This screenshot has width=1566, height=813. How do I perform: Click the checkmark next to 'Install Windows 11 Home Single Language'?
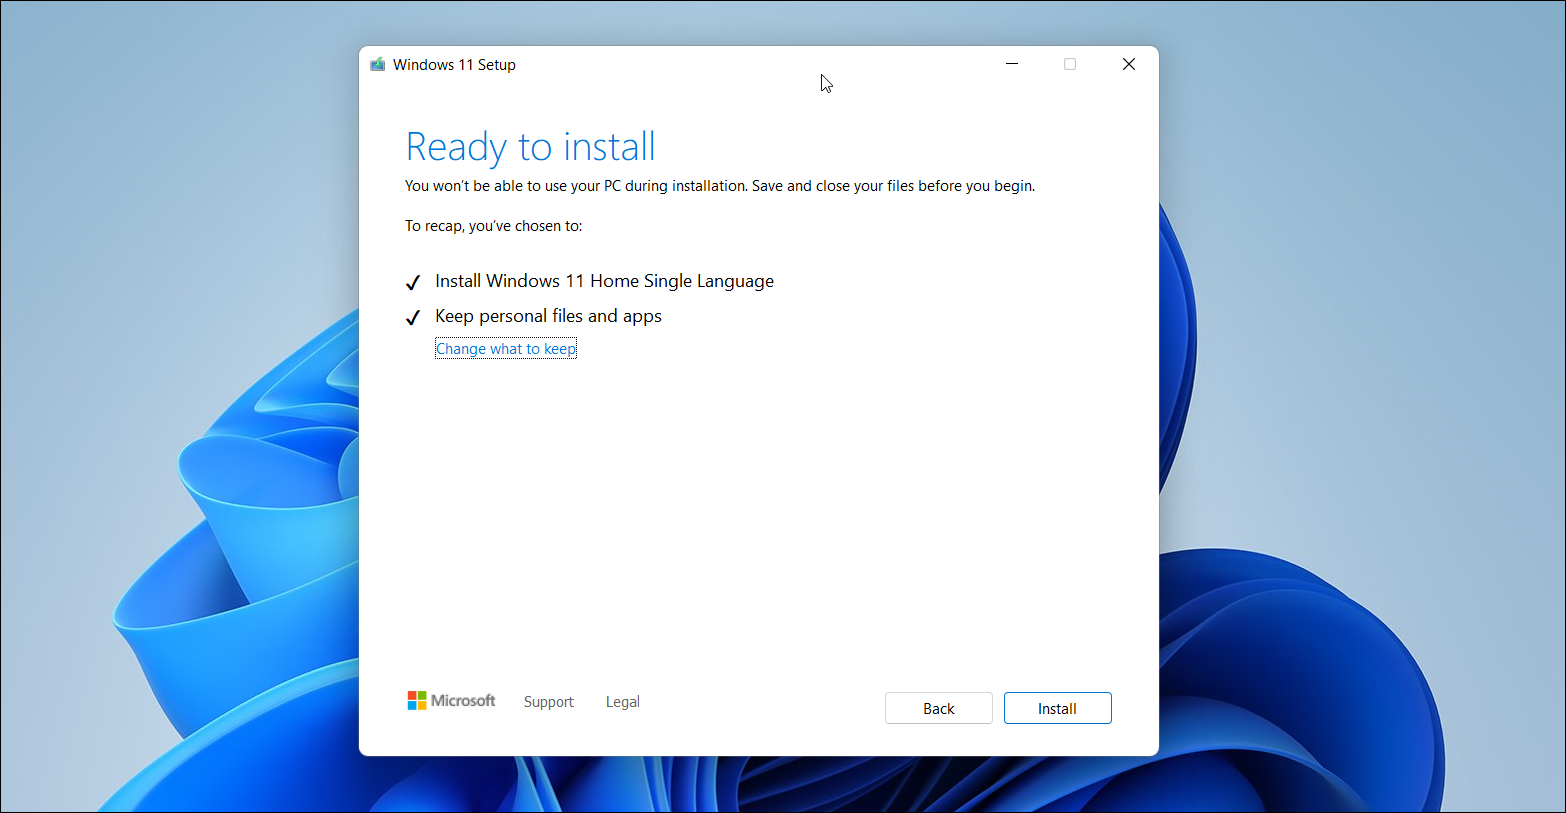pyautogui.click(x=412, y=283)
